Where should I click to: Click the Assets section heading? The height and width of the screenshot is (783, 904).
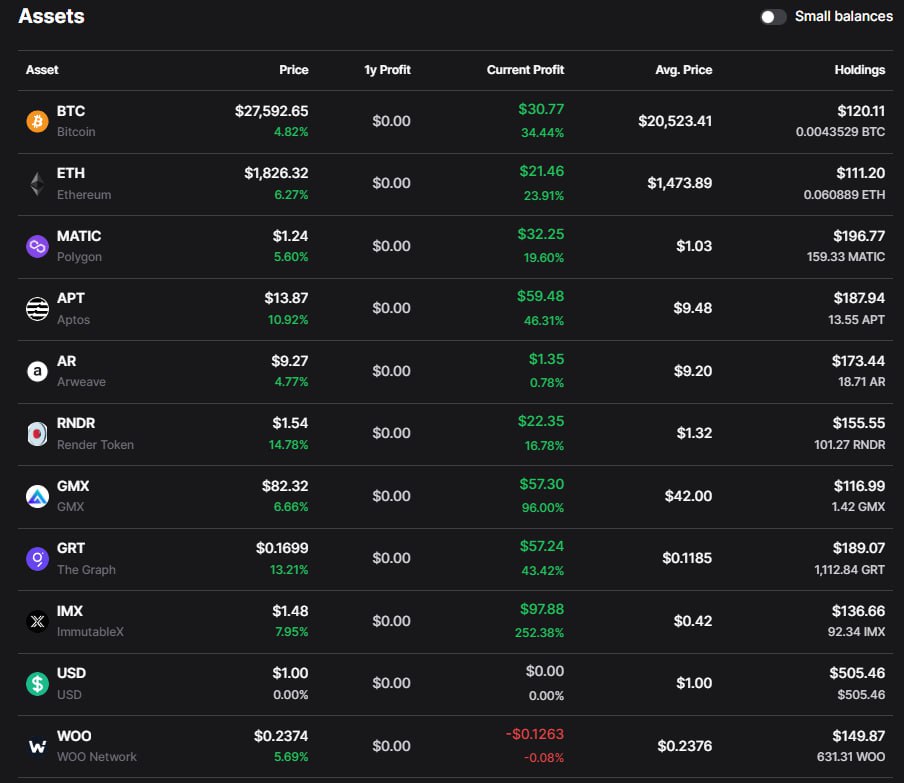(x=51, y=16)
